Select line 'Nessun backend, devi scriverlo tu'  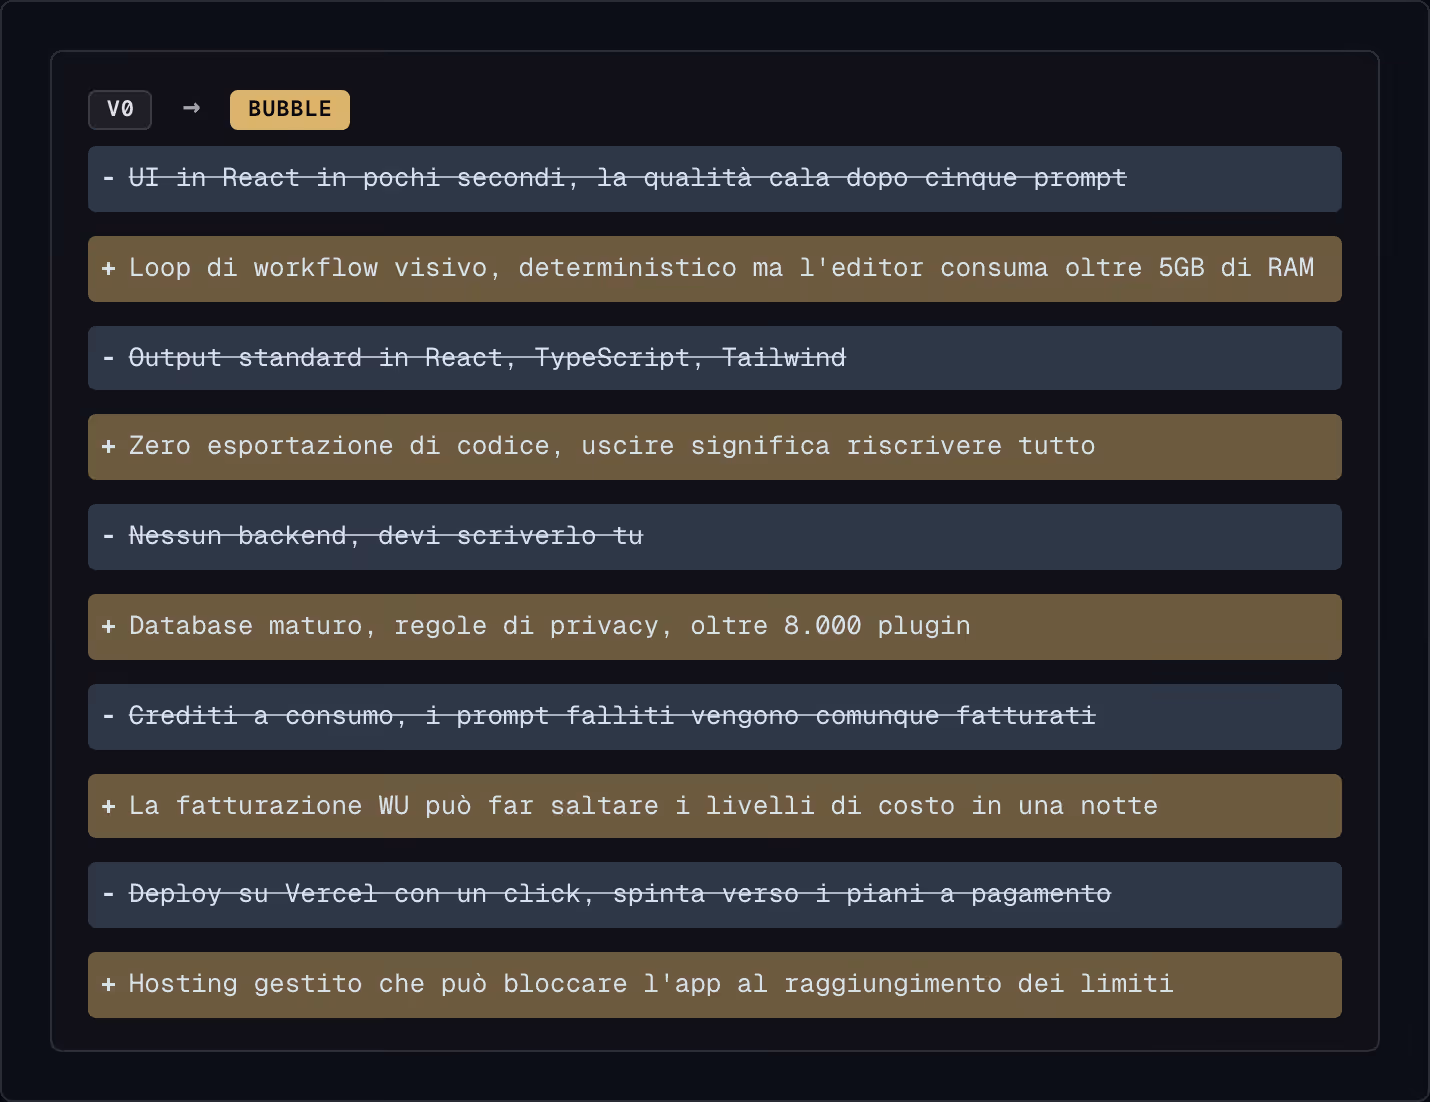[x=715, y=537]
